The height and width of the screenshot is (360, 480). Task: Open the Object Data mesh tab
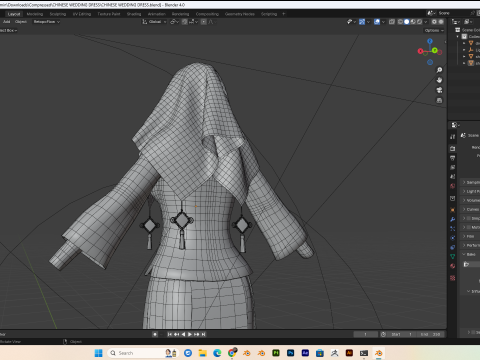pos(452,257)
